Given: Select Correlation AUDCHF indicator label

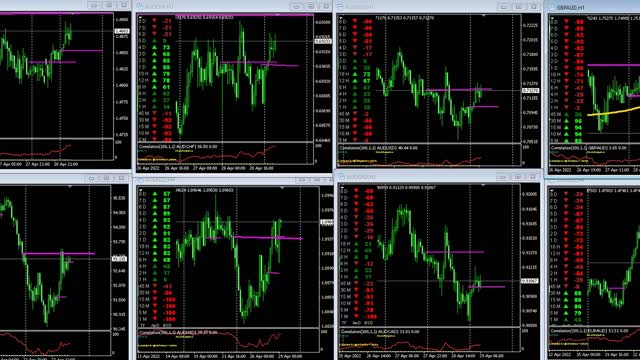Looking at the screenshot, I should (178, 146).
